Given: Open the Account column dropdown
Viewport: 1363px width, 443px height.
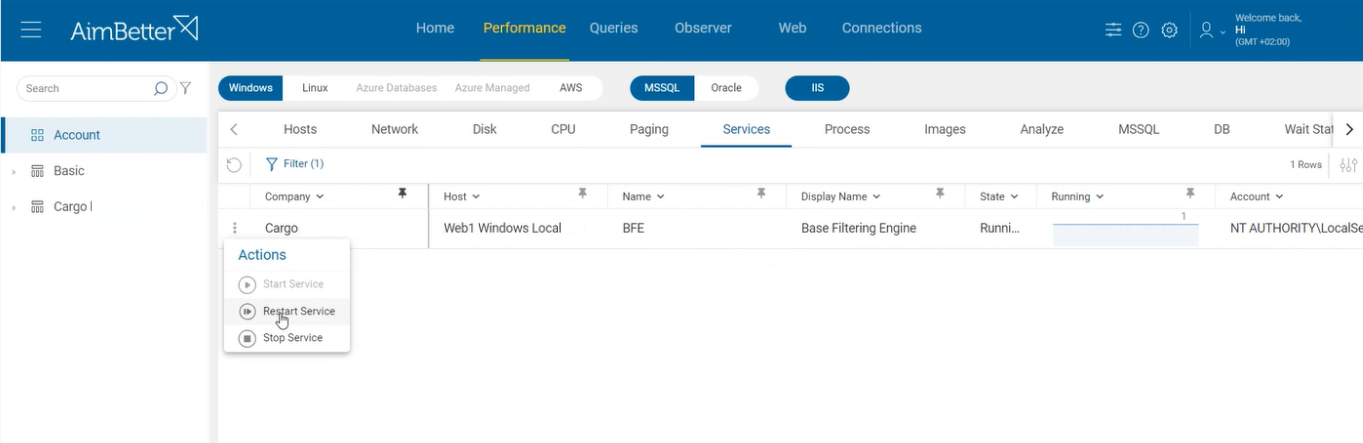Looking at the screenshot, I should [1279, 197].
